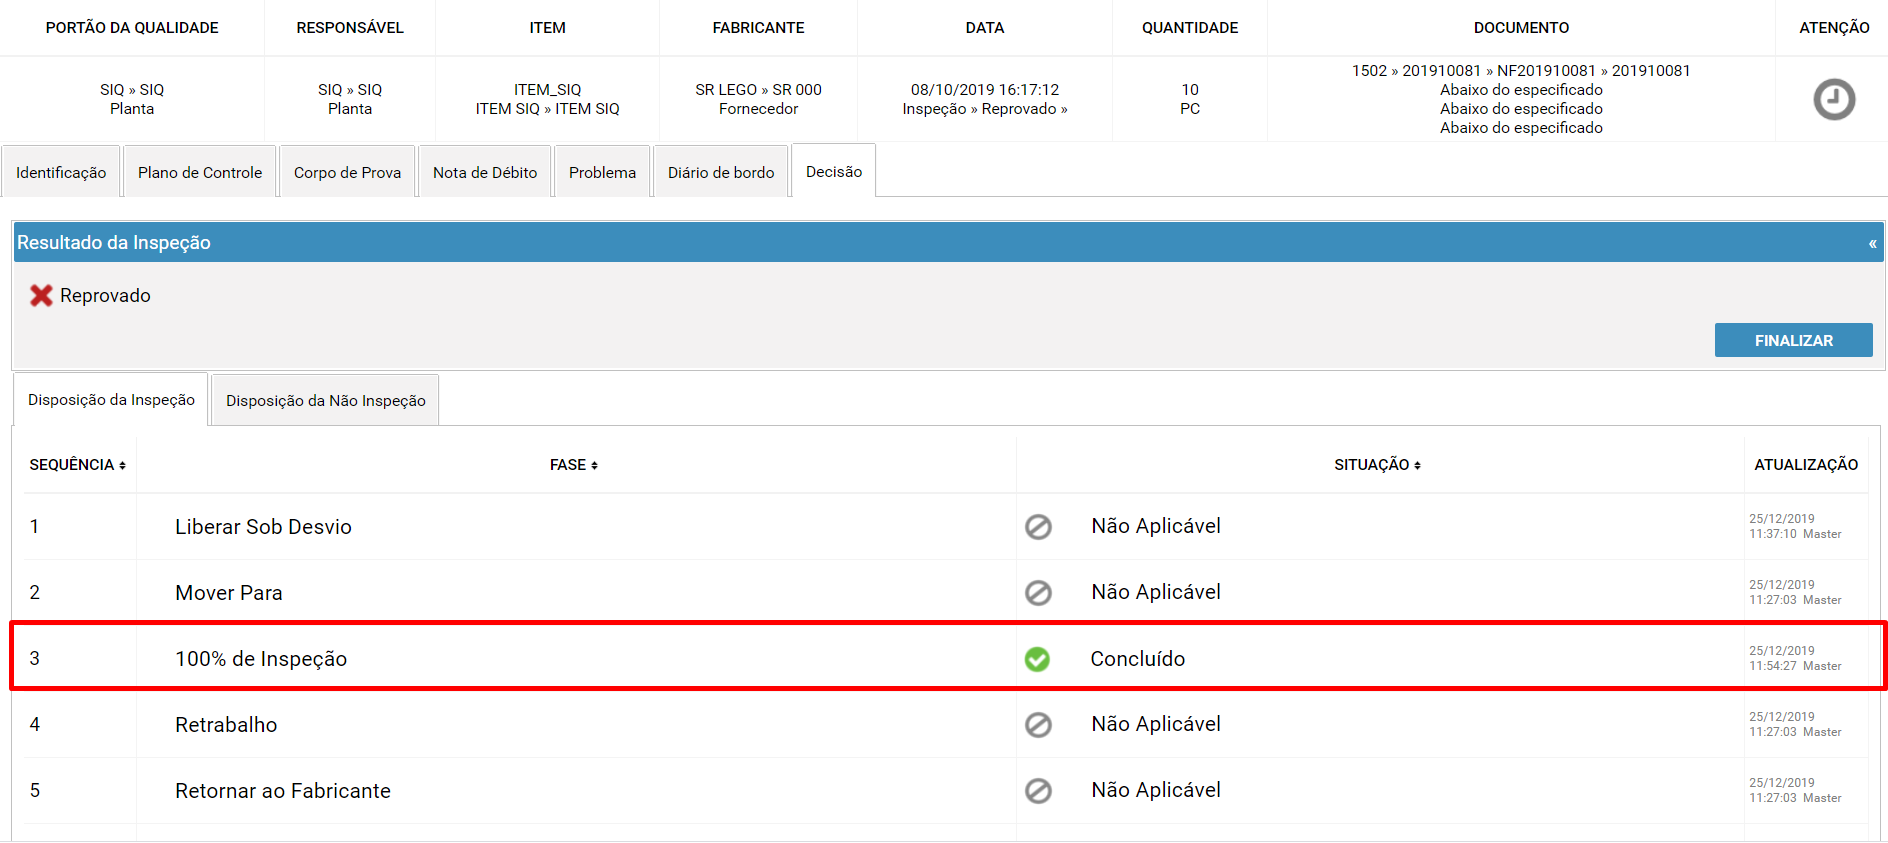Click the update time 11:37:10 Master
The width and height of the screenshot is (1888, 843).
coord(1795,534)
